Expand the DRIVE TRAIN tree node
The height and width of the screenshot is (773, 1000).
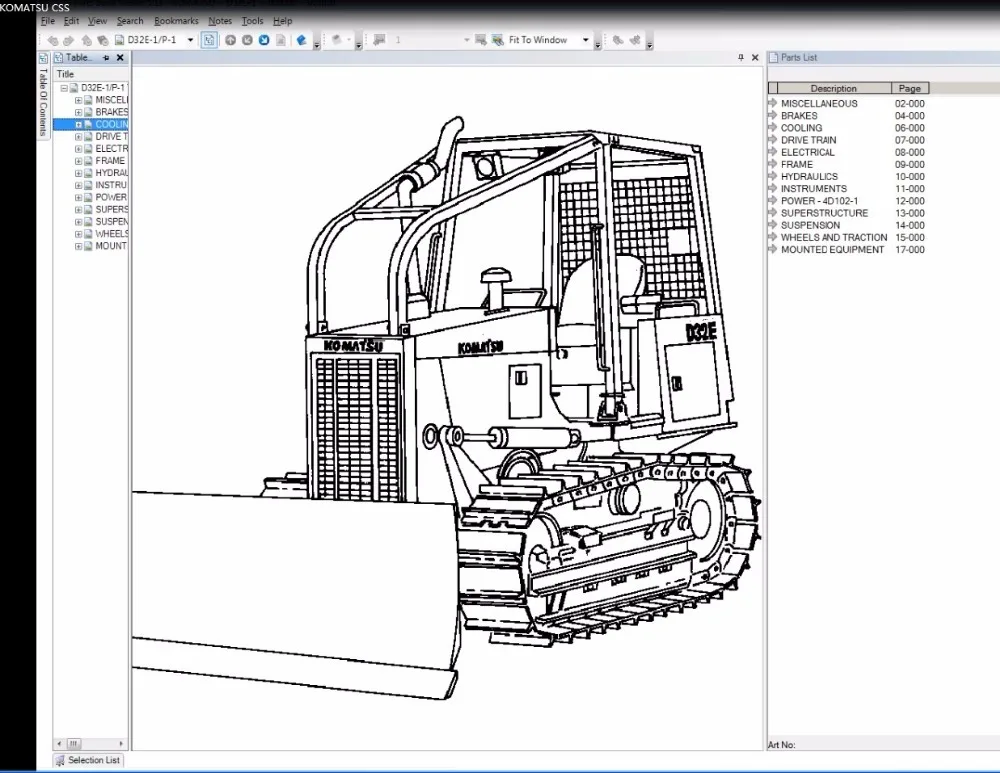tap(78, 137)
